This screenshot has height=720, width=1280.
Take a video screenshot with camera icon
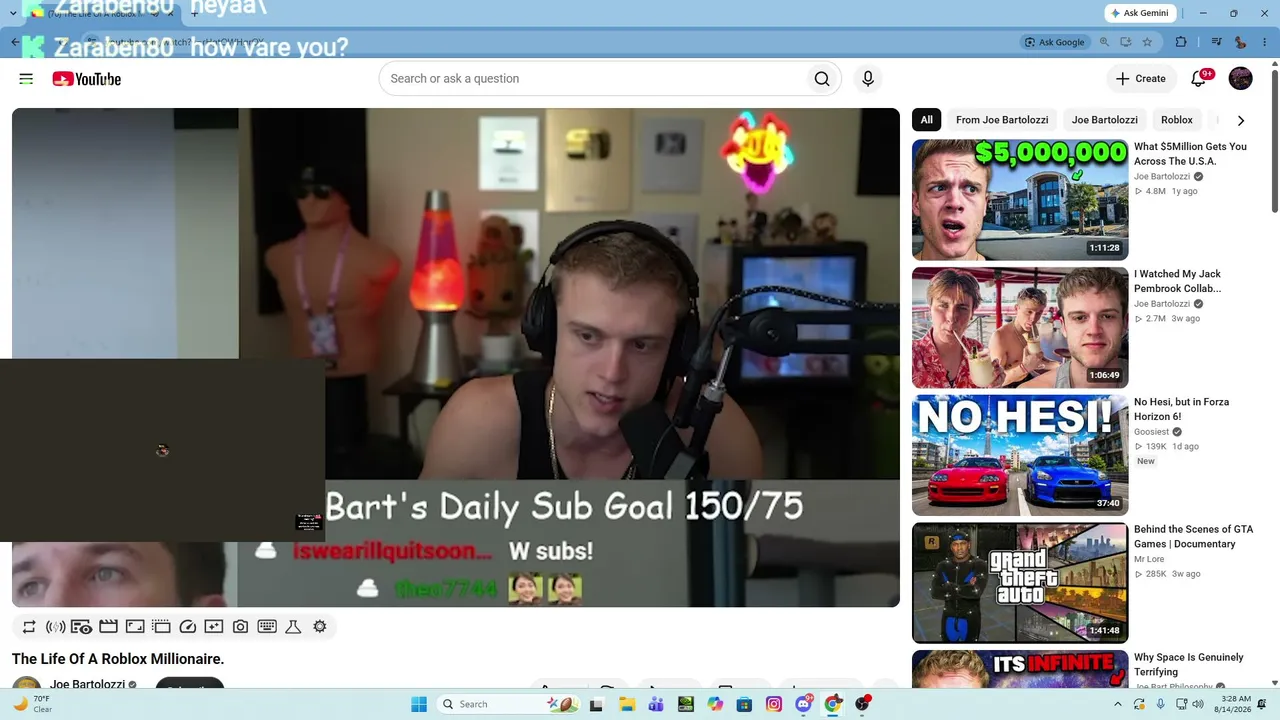coord(240,627)
